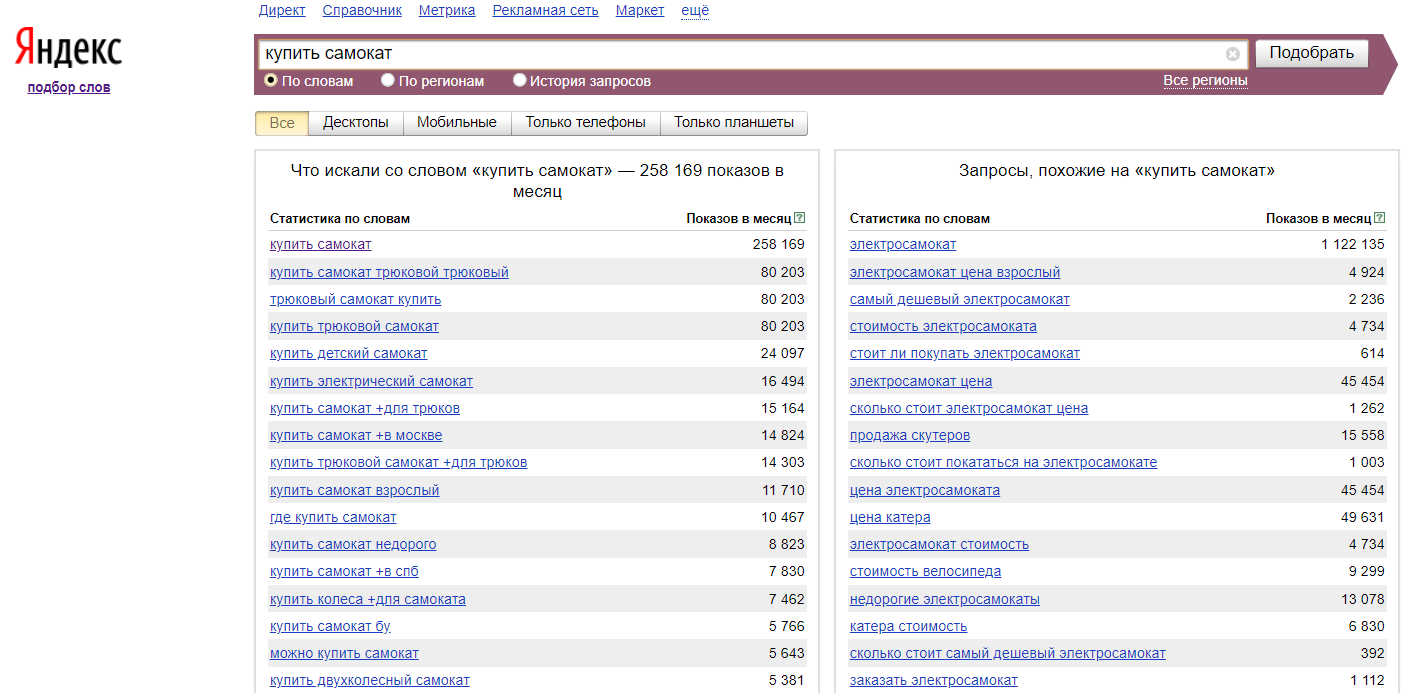Open 'купить самокат недорого' query
The image size is (1425, 693).
click(353, 544)
